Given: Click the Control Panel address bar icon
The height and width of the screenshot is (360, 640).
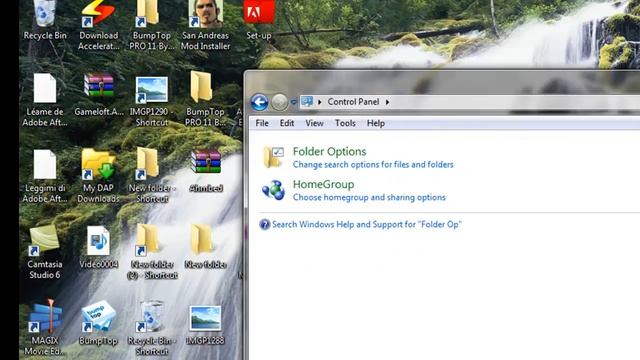Looking at the screenshot, I should coord(307,102).
